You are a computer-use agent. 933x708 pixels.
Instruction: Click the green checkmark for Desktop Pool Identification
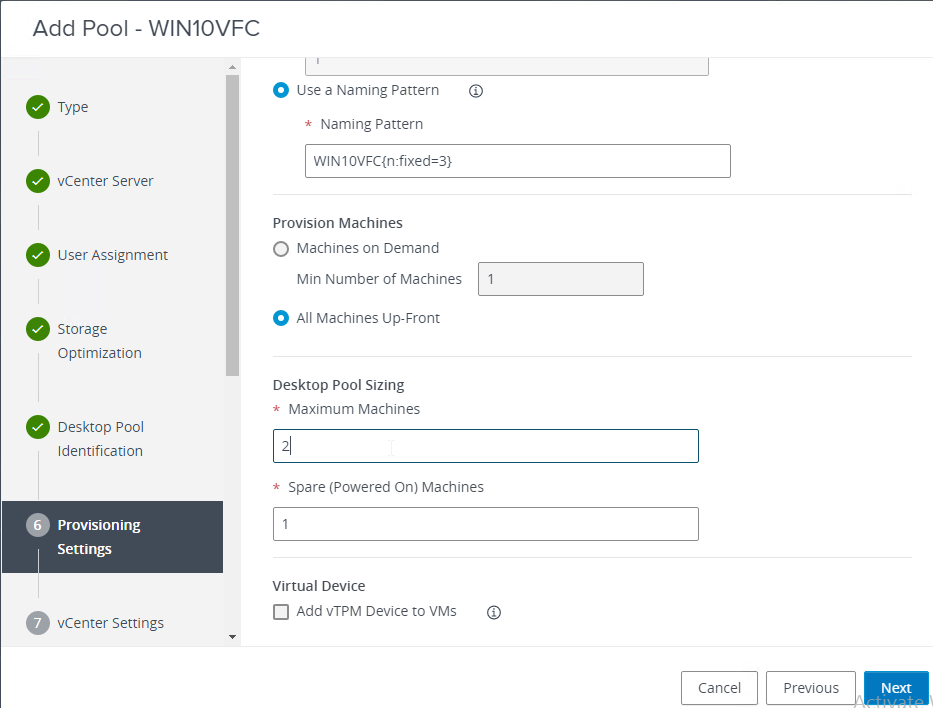[38, 427]
